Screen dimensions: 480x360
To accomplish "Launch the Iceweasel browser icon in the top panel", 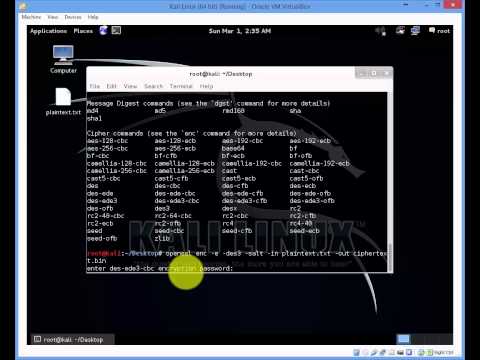I will (103, 31).
